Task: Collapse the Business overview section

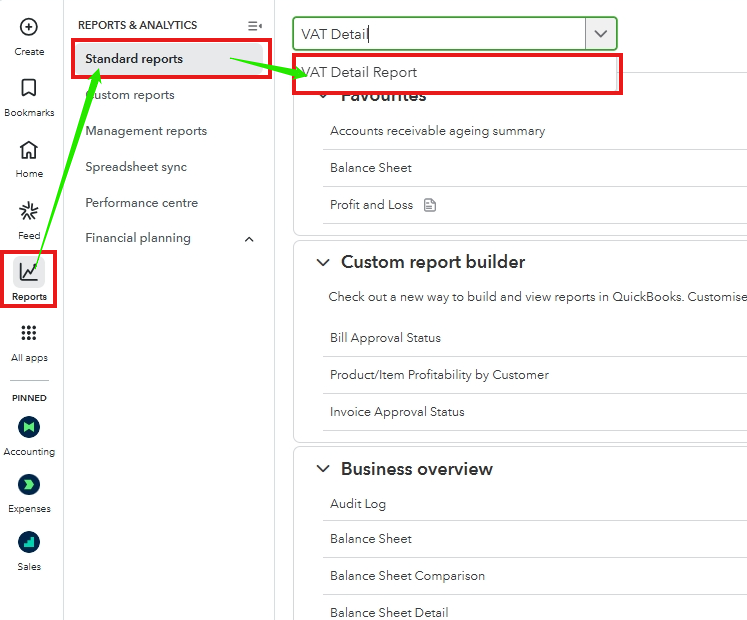Action: [x=323, y=469]
